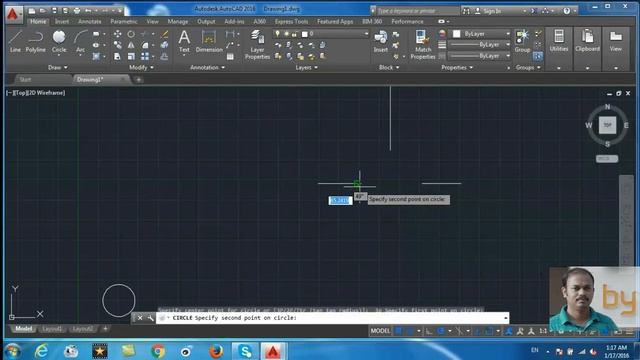
Task: Click the Hatch tool icon
Action: tap(96, 56)
